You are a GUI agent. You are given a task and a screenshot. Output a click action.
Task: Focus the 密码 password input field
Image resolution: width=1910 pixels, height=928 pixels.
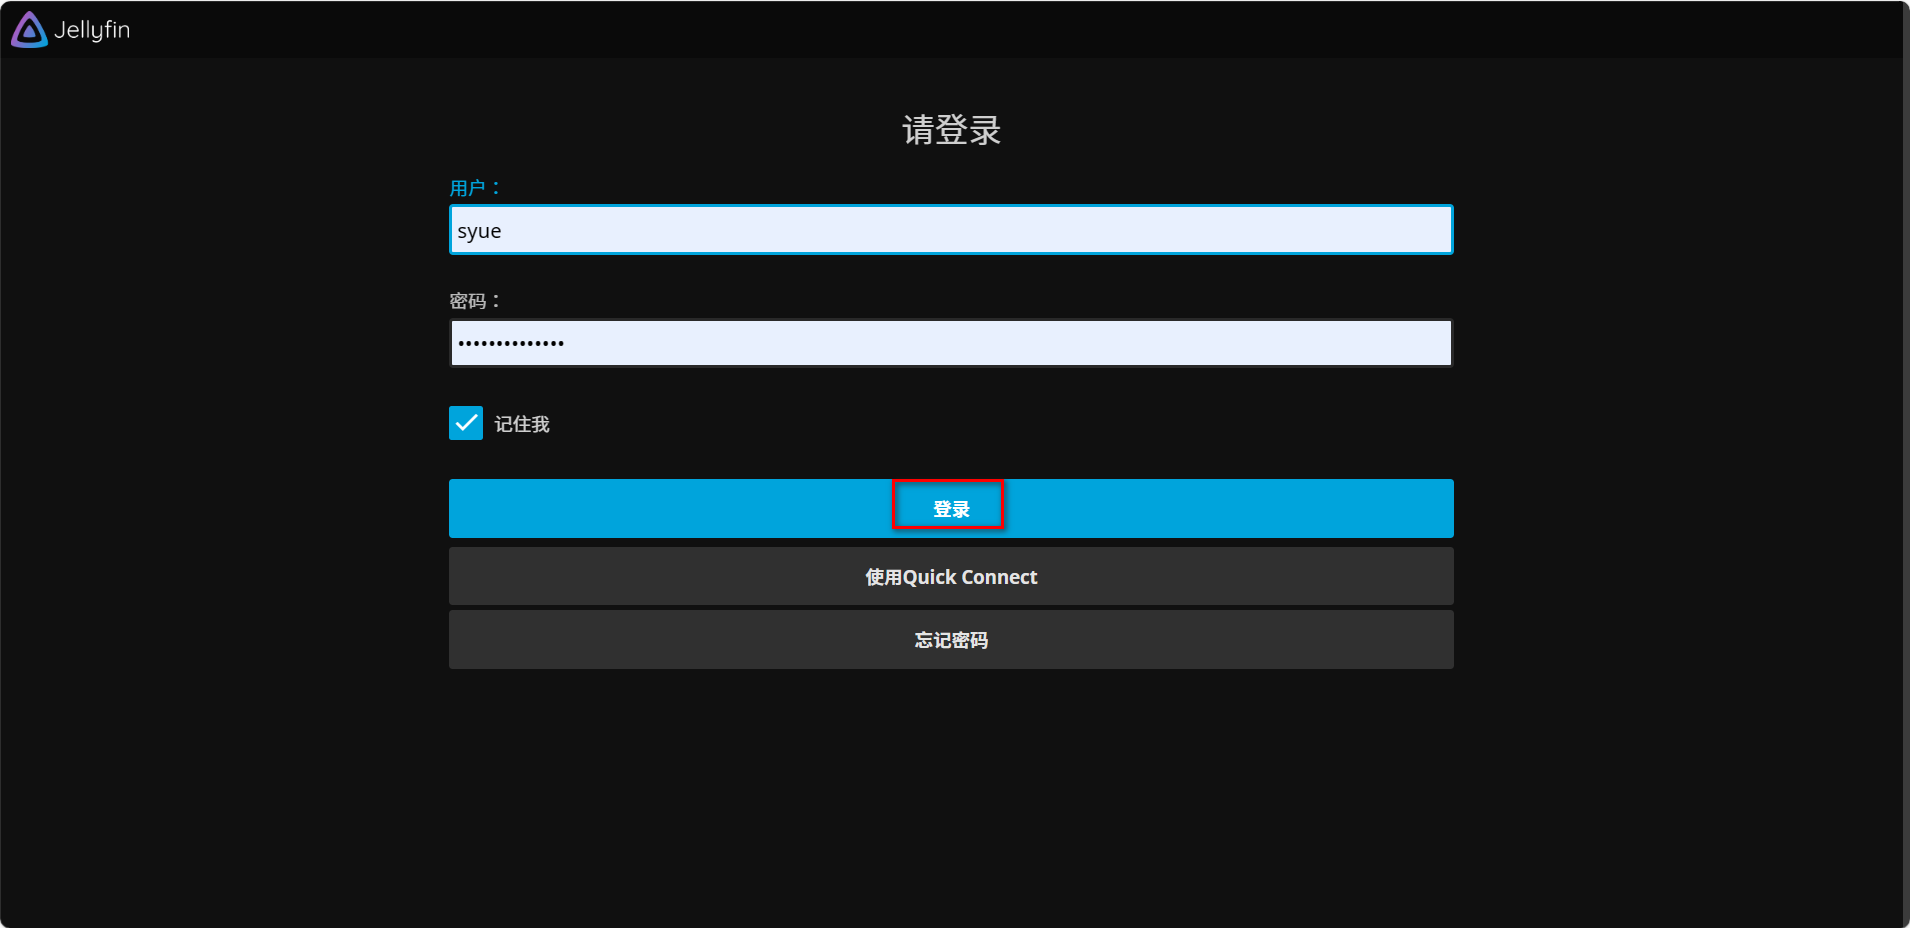[950, 343]
